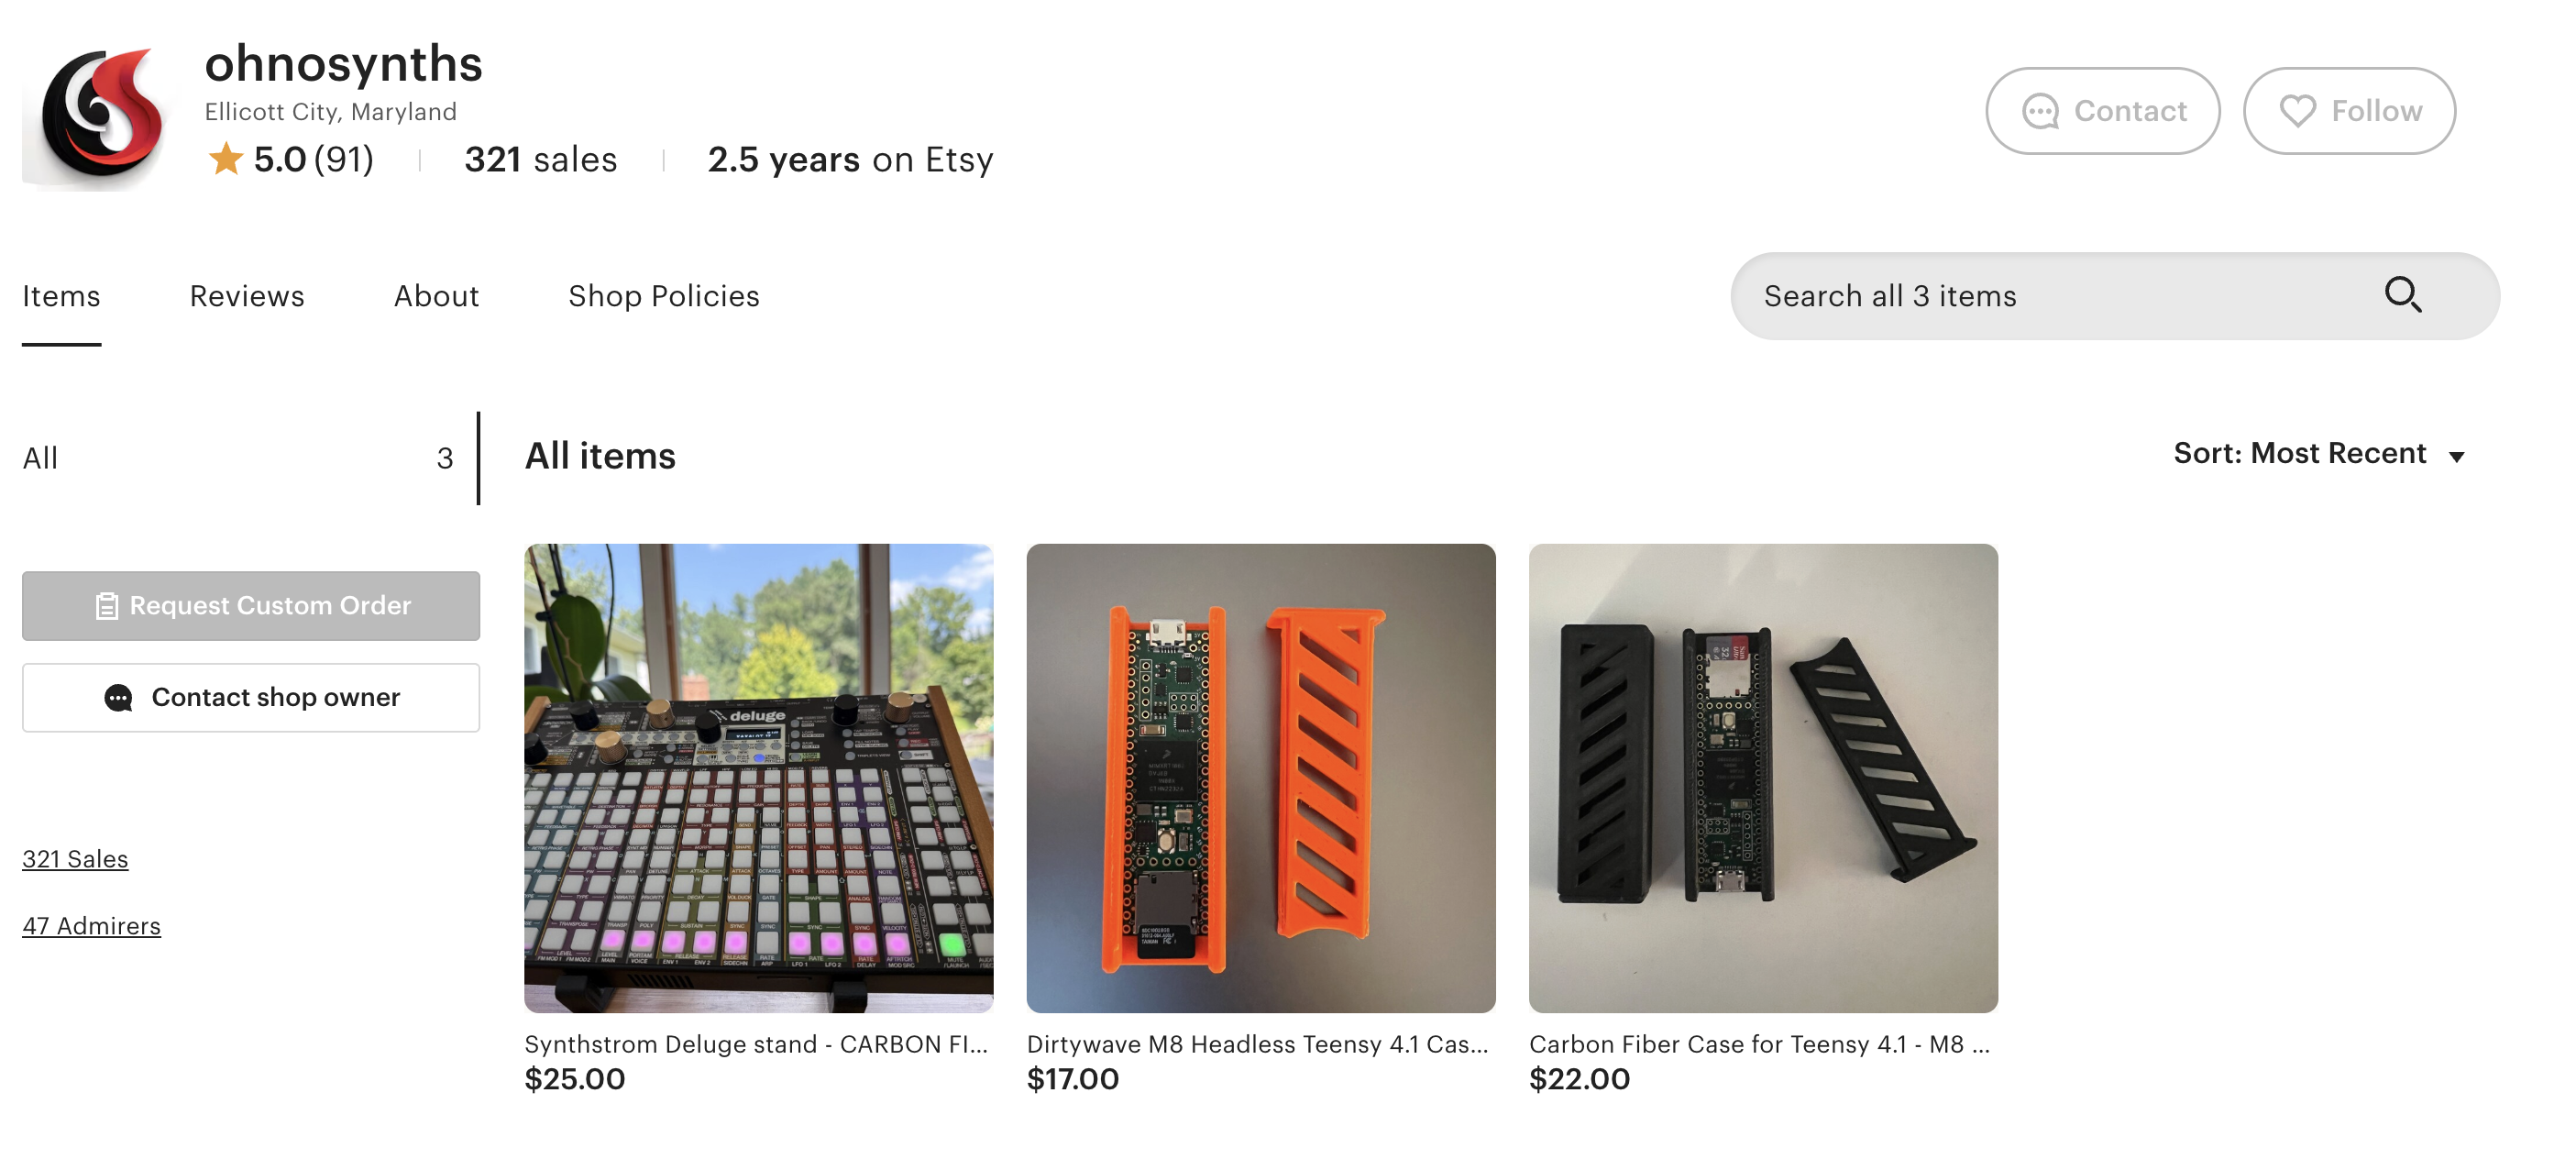View the Shop Policies tab
Viewport: 2576px width, 1159px height.
[663, 296]
